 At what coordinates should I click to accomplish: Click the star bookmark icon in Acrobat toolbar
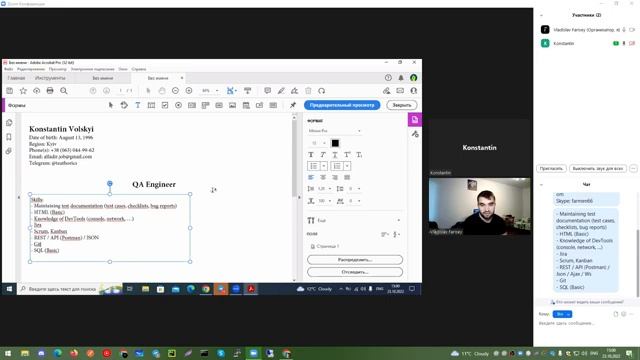tap(23, 91)
